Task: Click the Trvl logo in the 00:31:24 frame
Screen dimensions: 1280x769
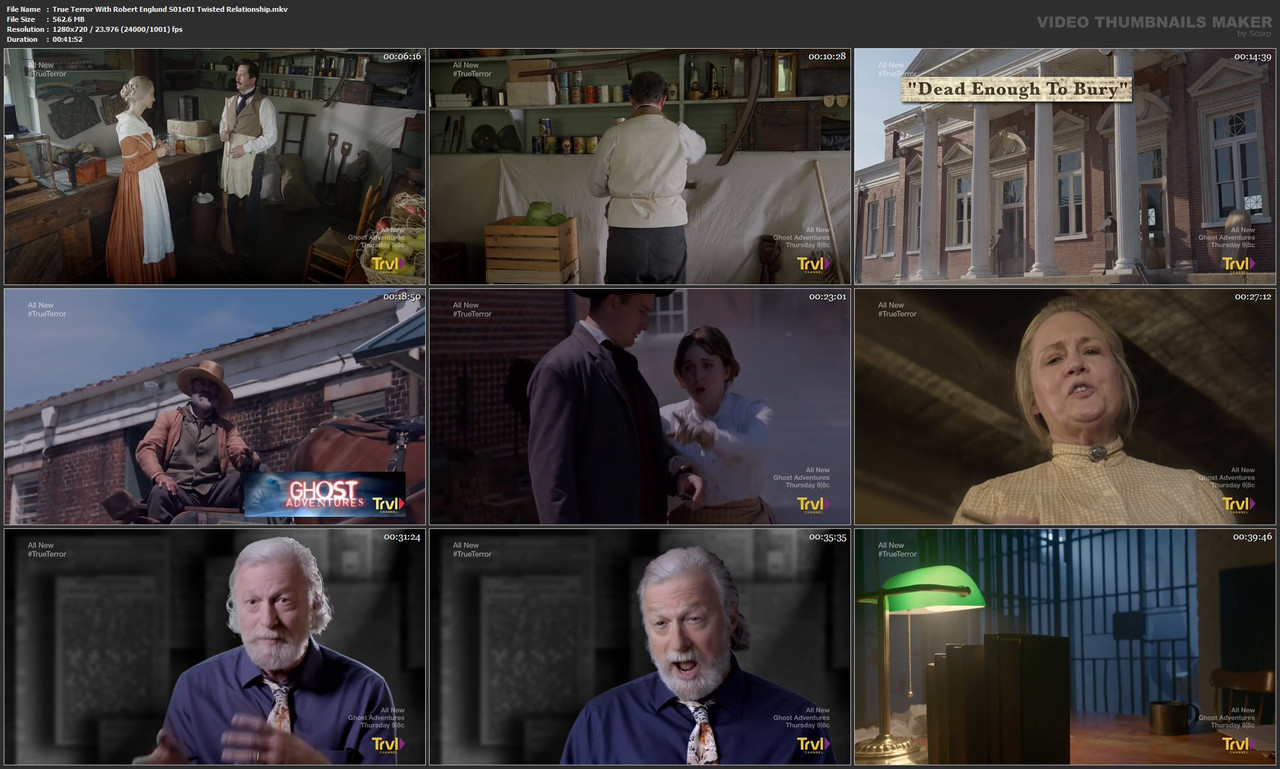Action: 388,745
